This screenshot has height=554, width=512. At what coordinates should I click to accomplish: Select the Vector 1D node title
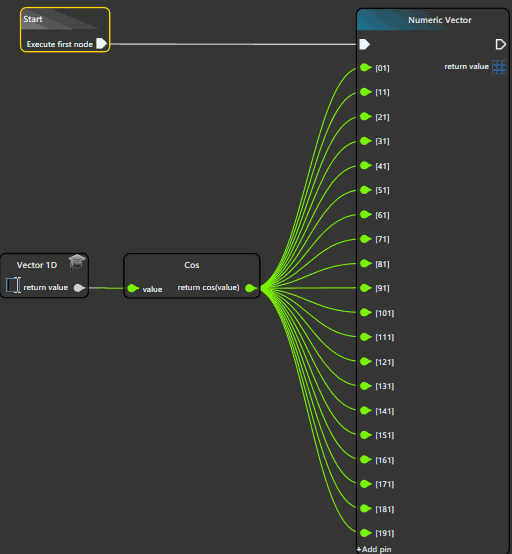click(x=37, y=265)
